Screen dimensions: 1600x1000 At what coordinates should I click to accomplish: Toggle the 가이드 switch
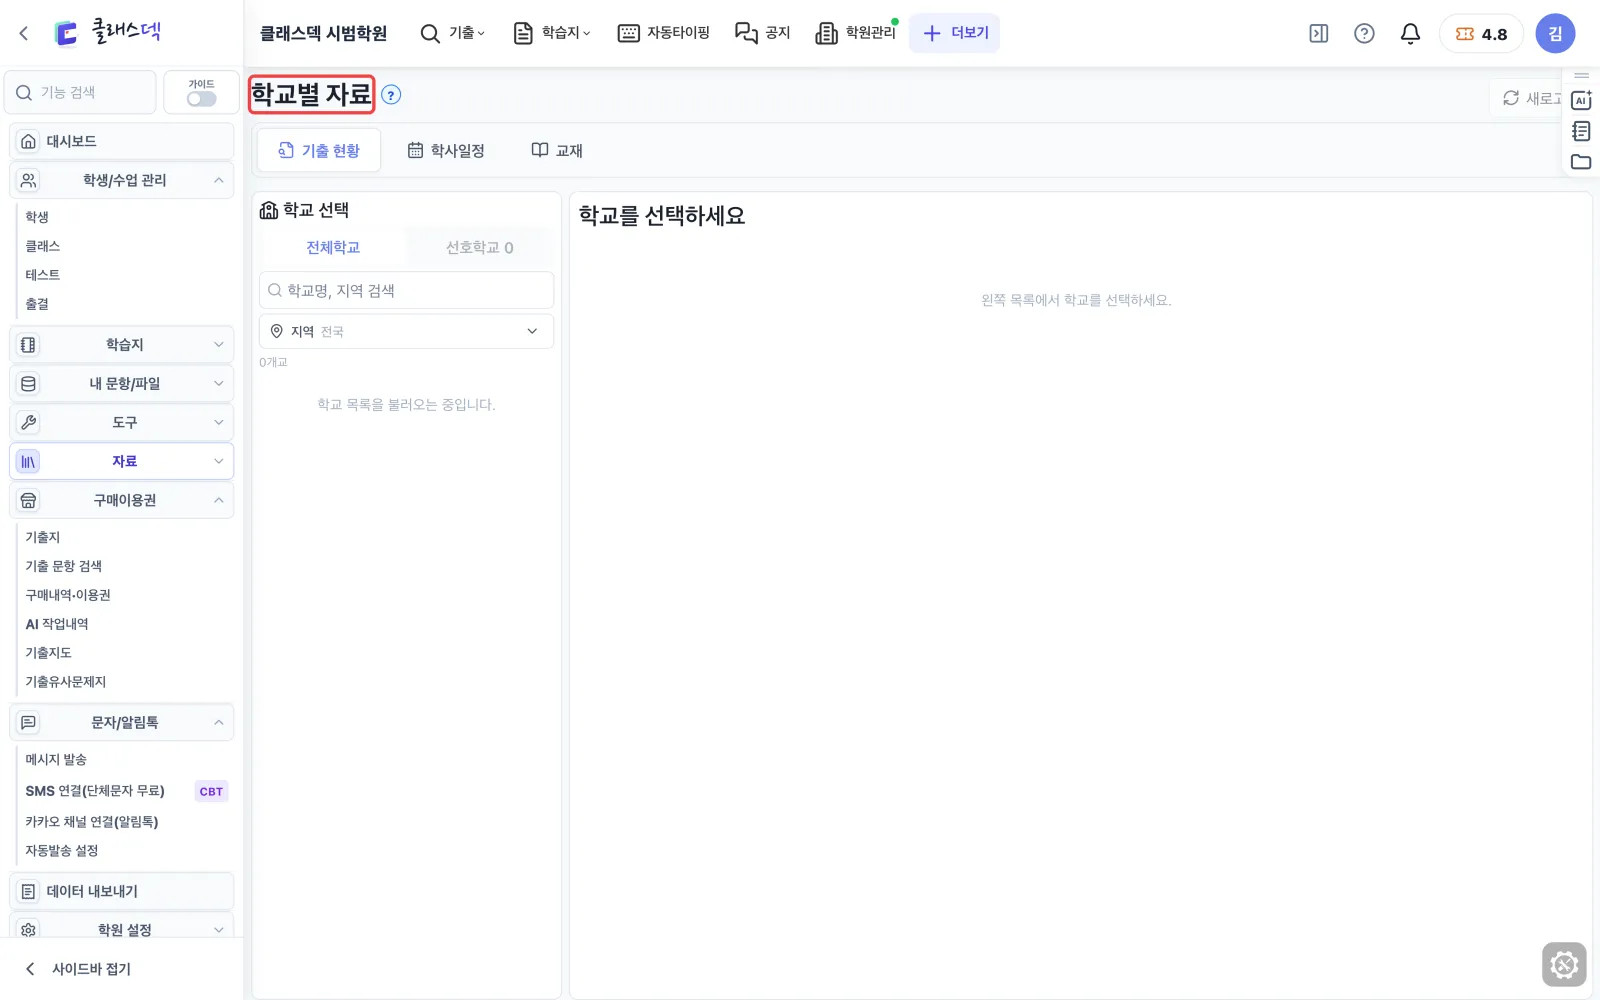[x=201, y=99]
